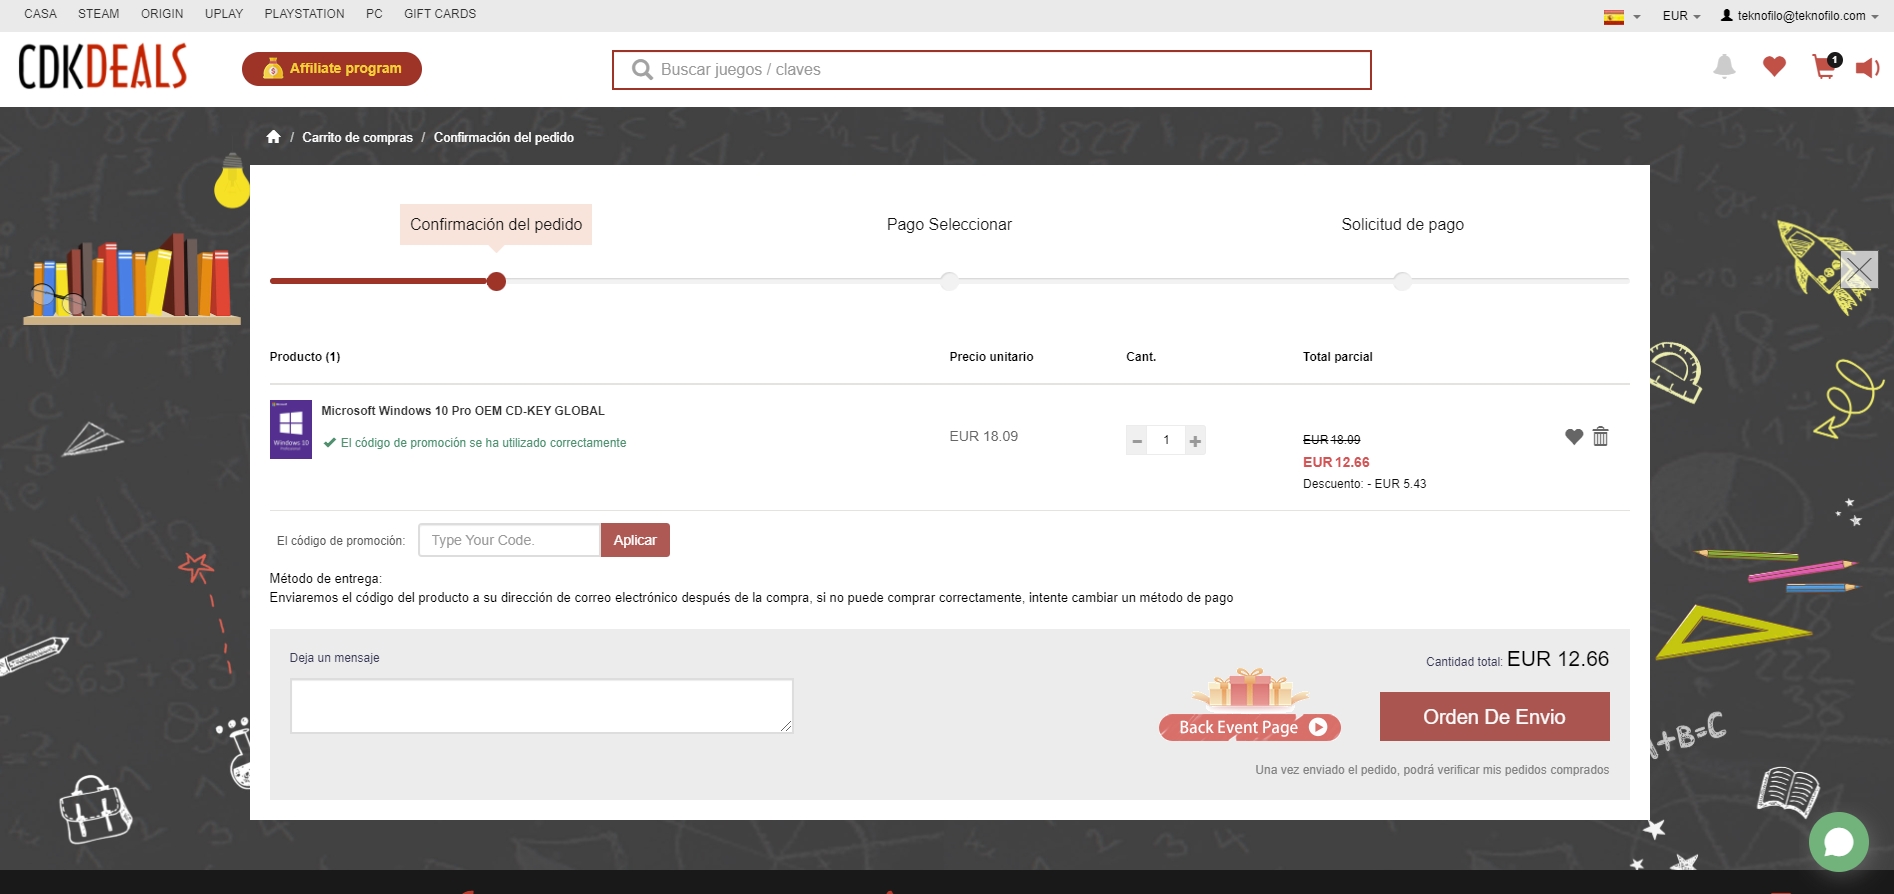
Task: Click the EUR 18.09 unit price
Action: (984, 436)
